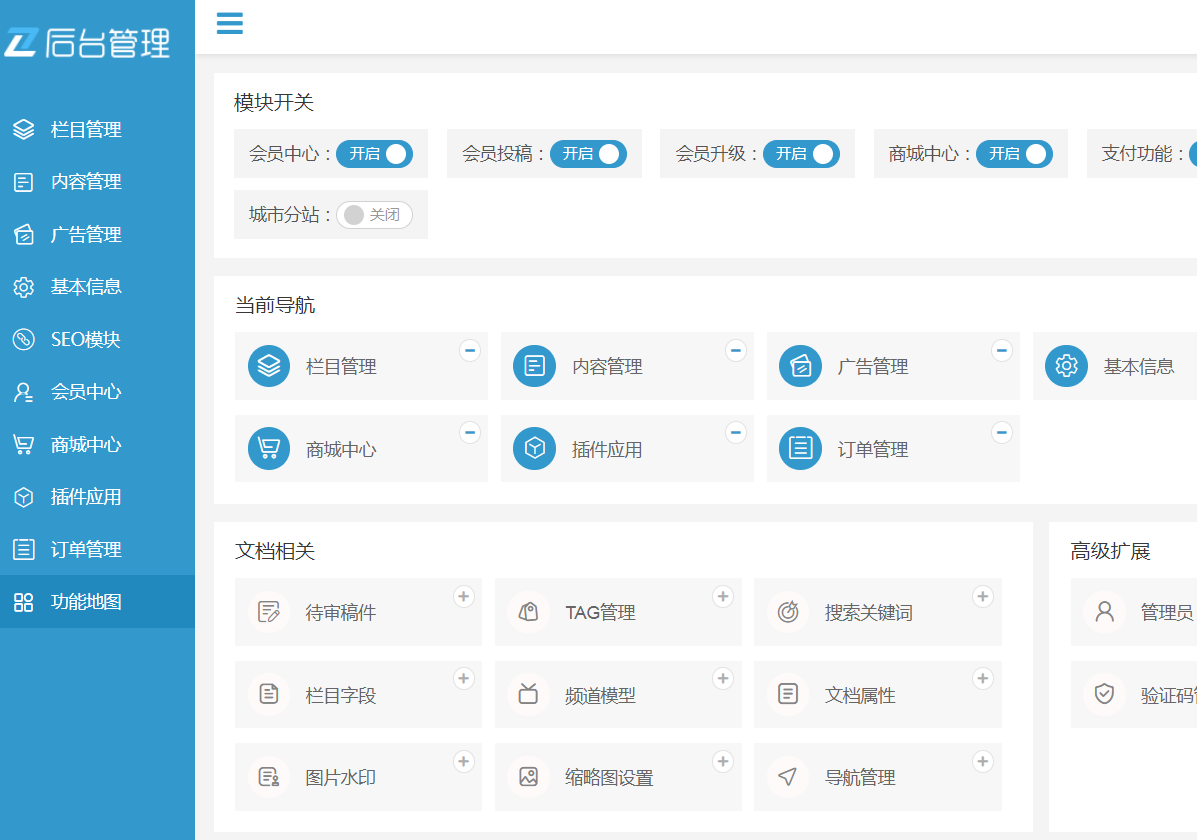
Task: Click the 高级扩展 section heading
Action: click(1110, 551)
